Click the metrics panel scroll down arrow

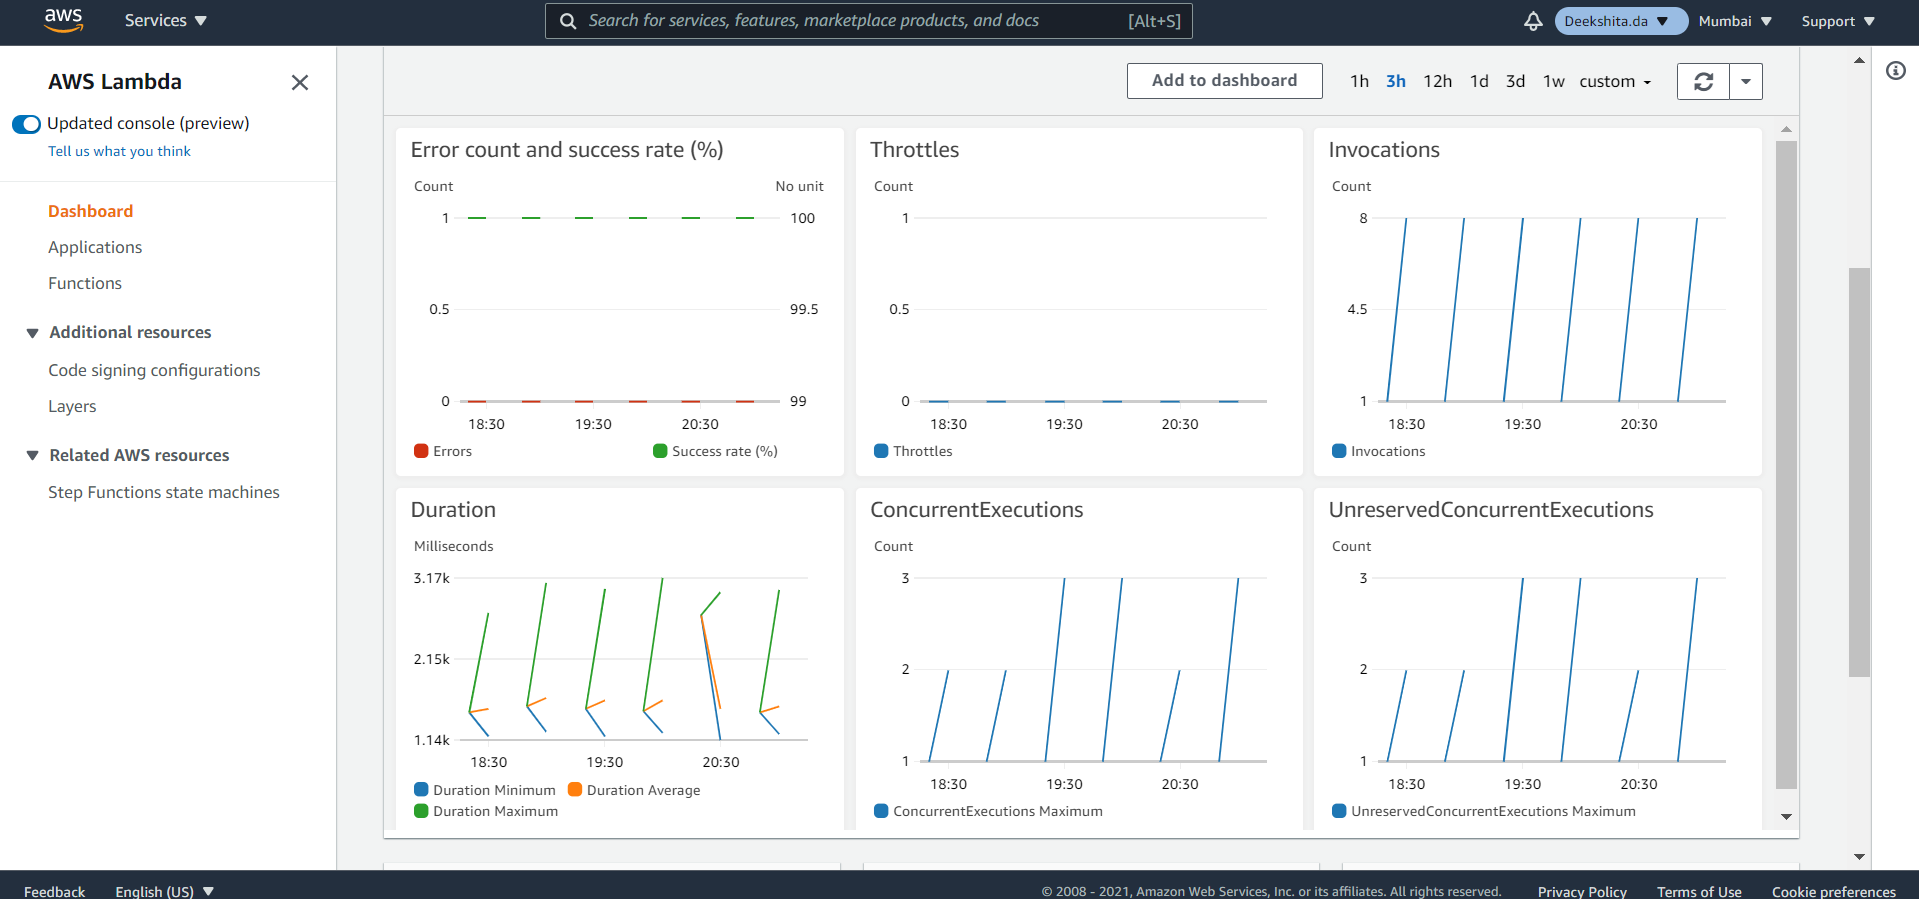(x=1786, y=817)
